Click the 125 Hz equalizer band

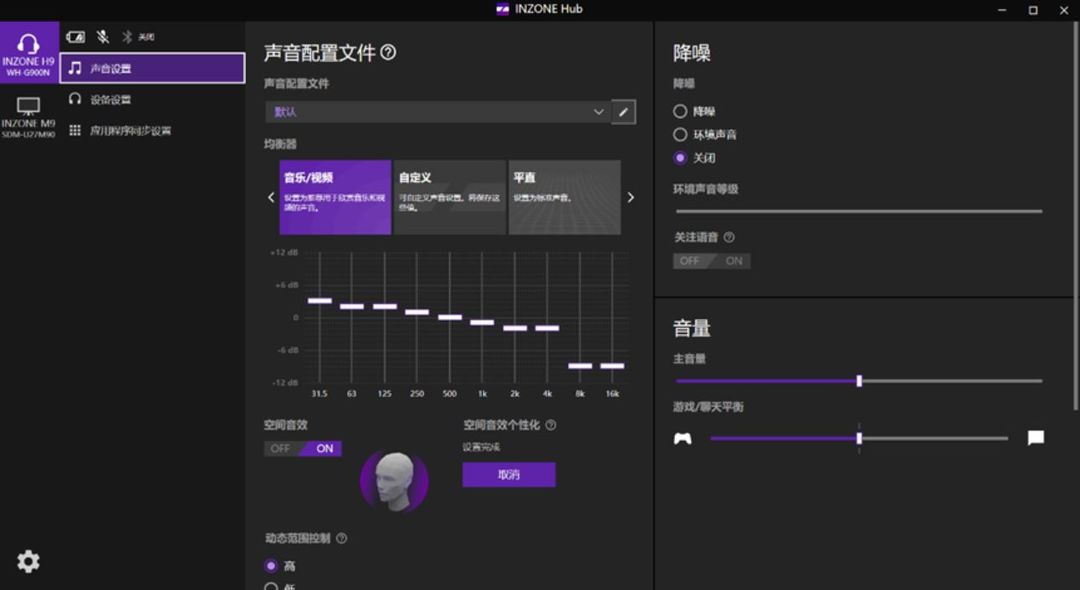385,306
